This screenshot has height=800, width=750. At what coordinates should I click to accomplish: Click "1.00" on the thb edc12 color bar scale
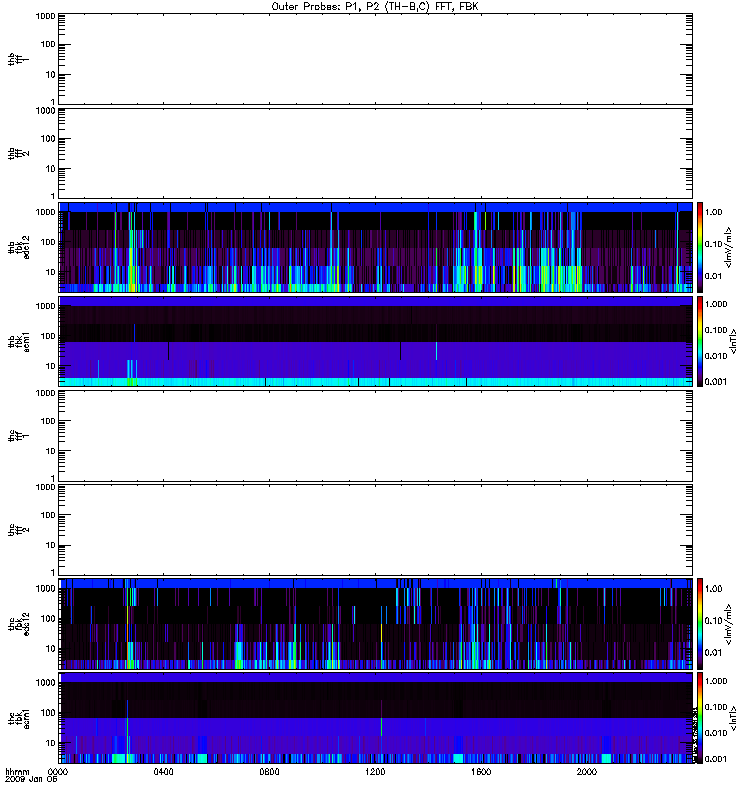click(x=713, y=212)
